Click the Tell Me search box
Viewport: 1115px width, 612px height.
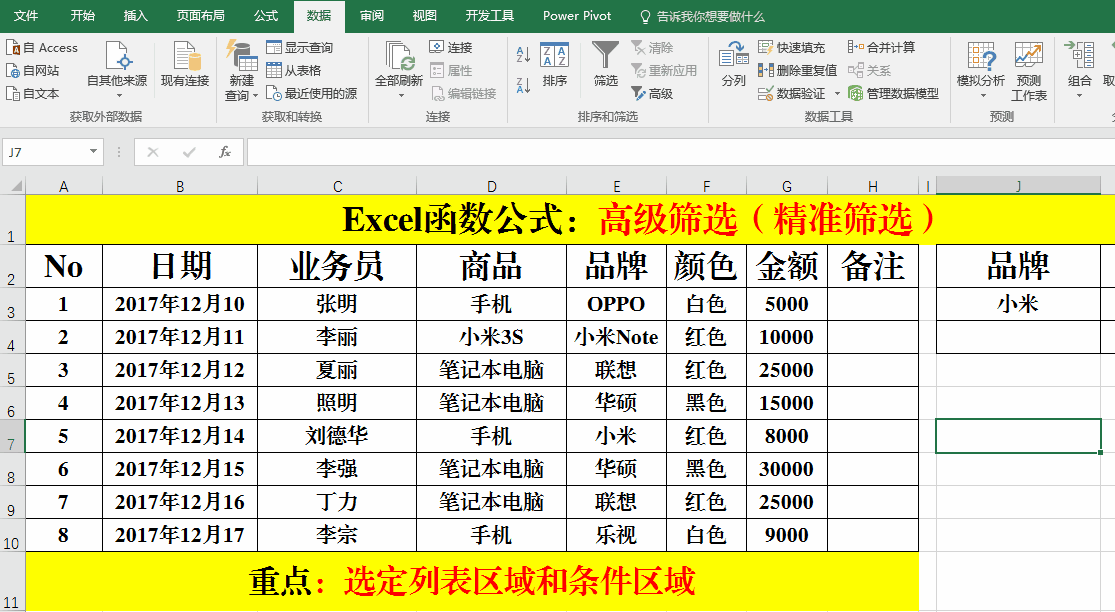(x=710, y=16)
